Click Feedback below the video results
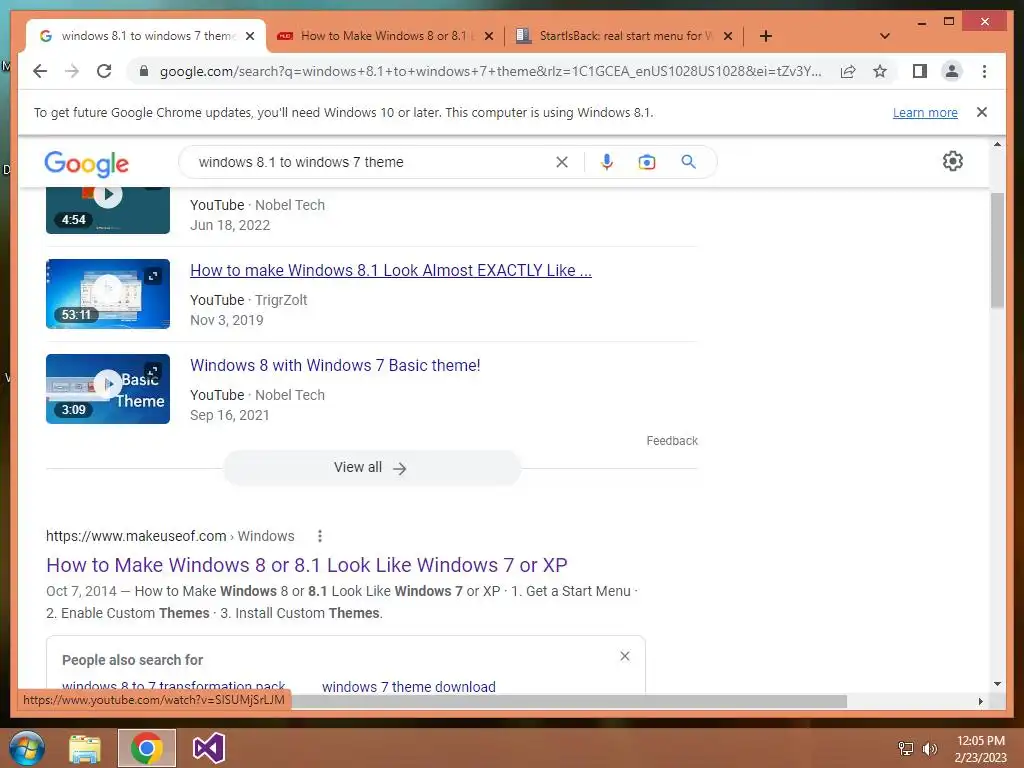The height and width of the screenshot is (768, 1024). (672, 441)
